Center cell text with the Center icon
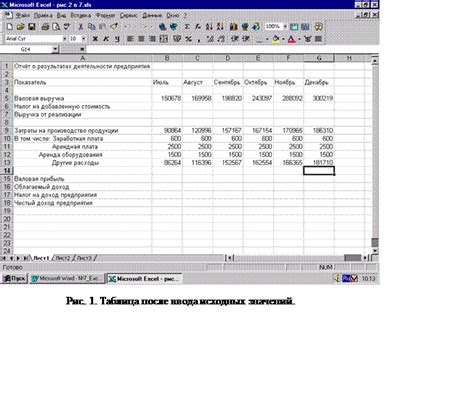 (x=141, y=39)
